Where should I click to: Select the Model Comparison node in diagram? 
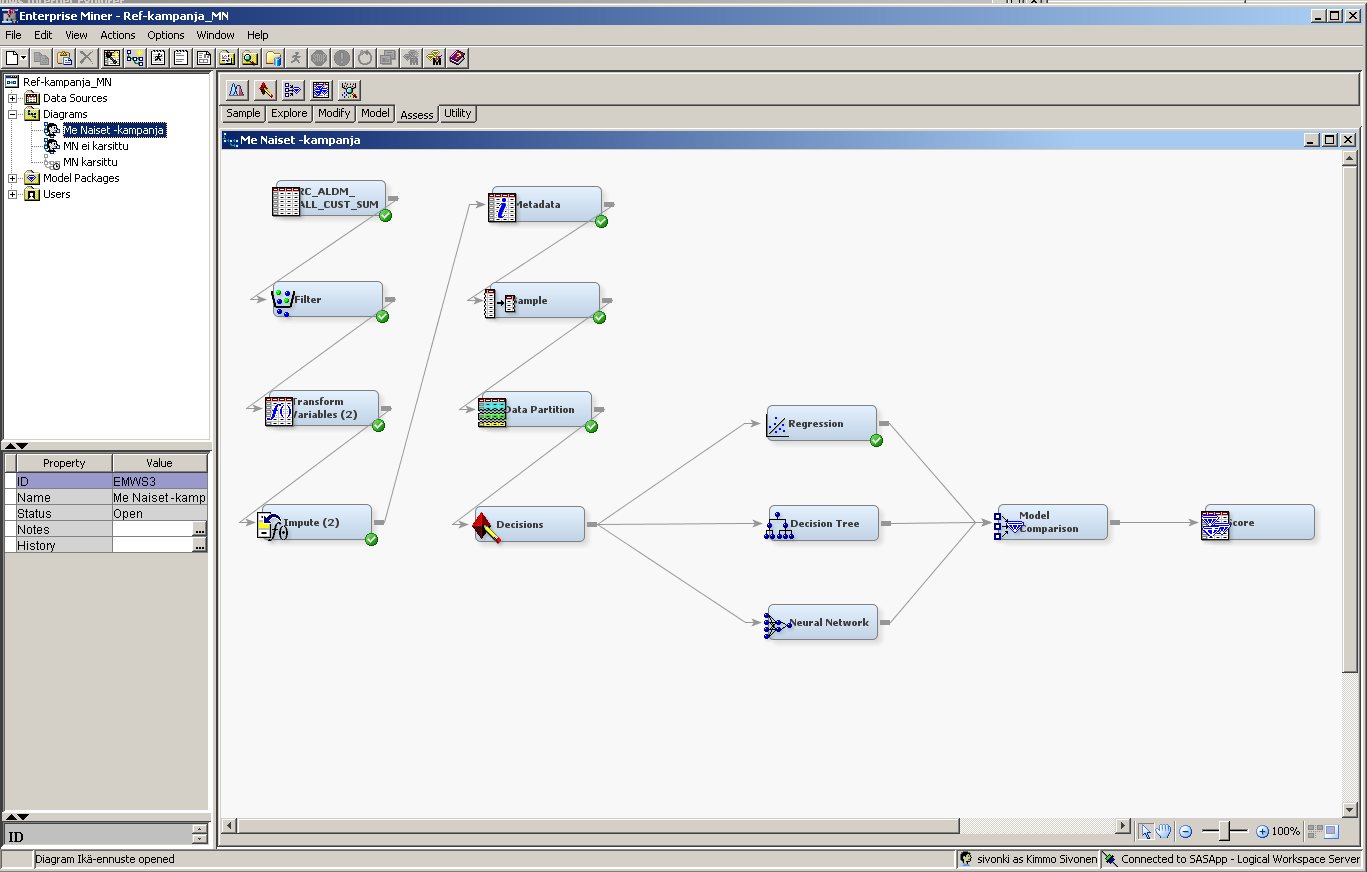[x=1051, y=522]
